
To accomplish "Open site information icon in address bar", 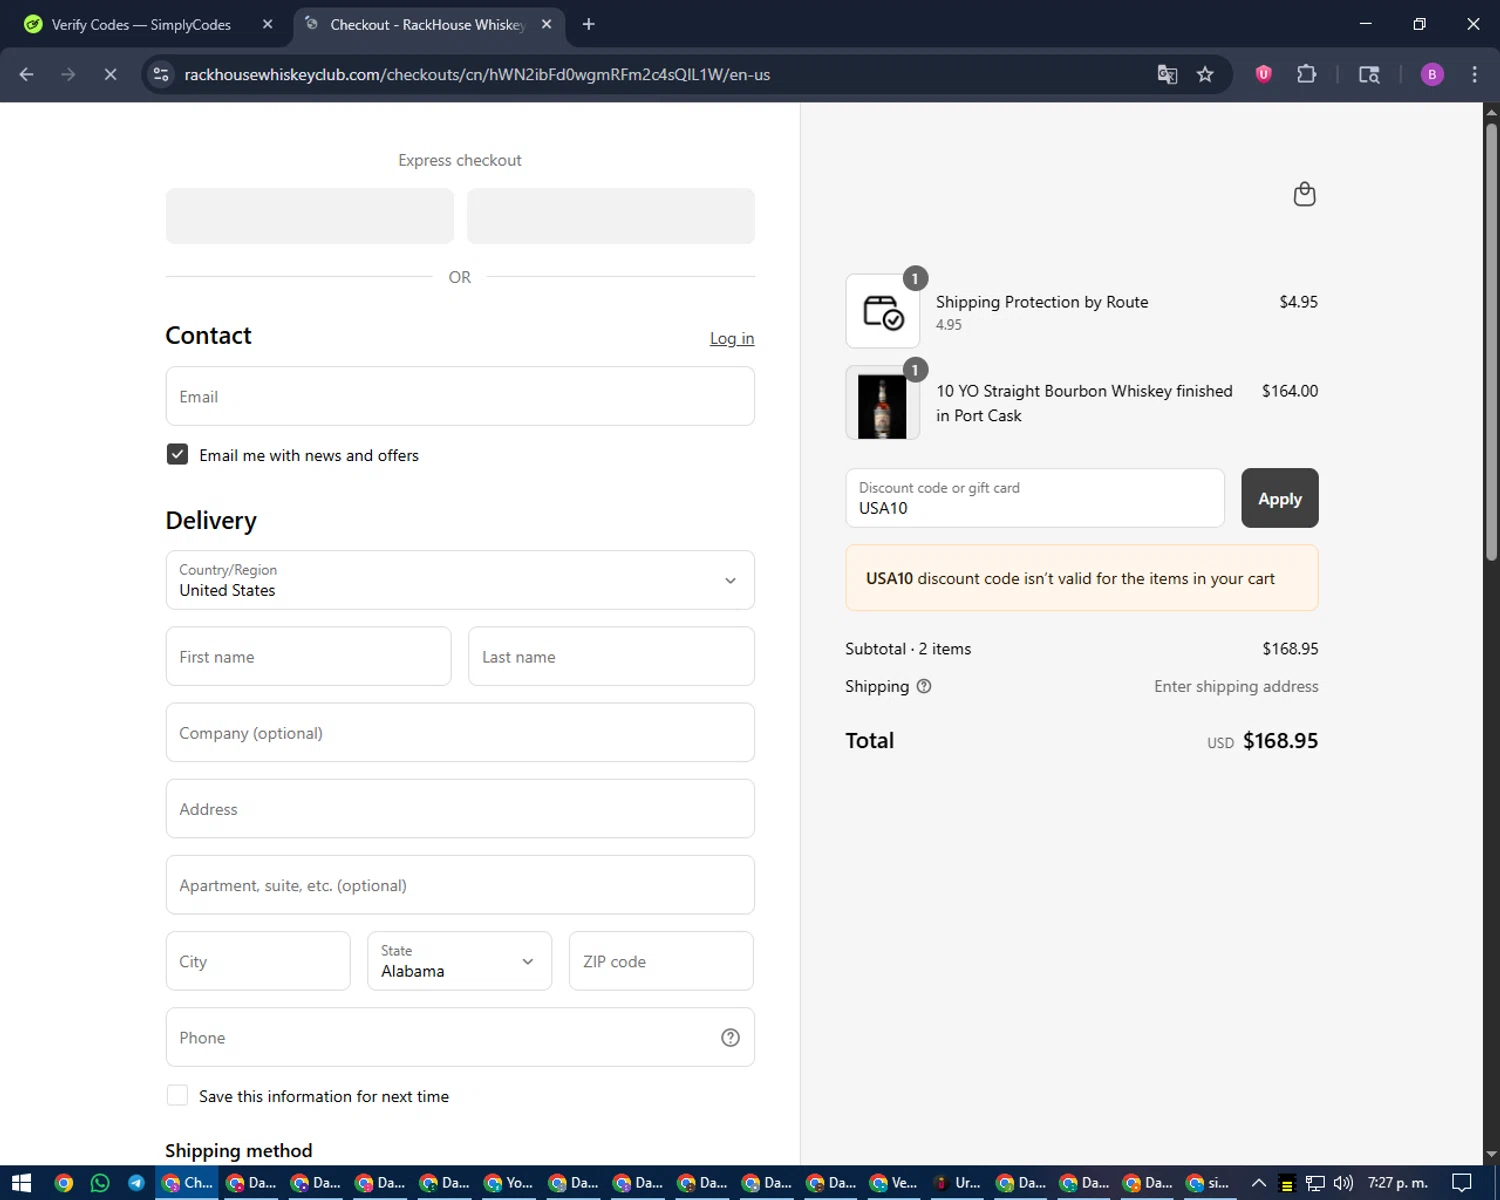I will pos(161,74).
